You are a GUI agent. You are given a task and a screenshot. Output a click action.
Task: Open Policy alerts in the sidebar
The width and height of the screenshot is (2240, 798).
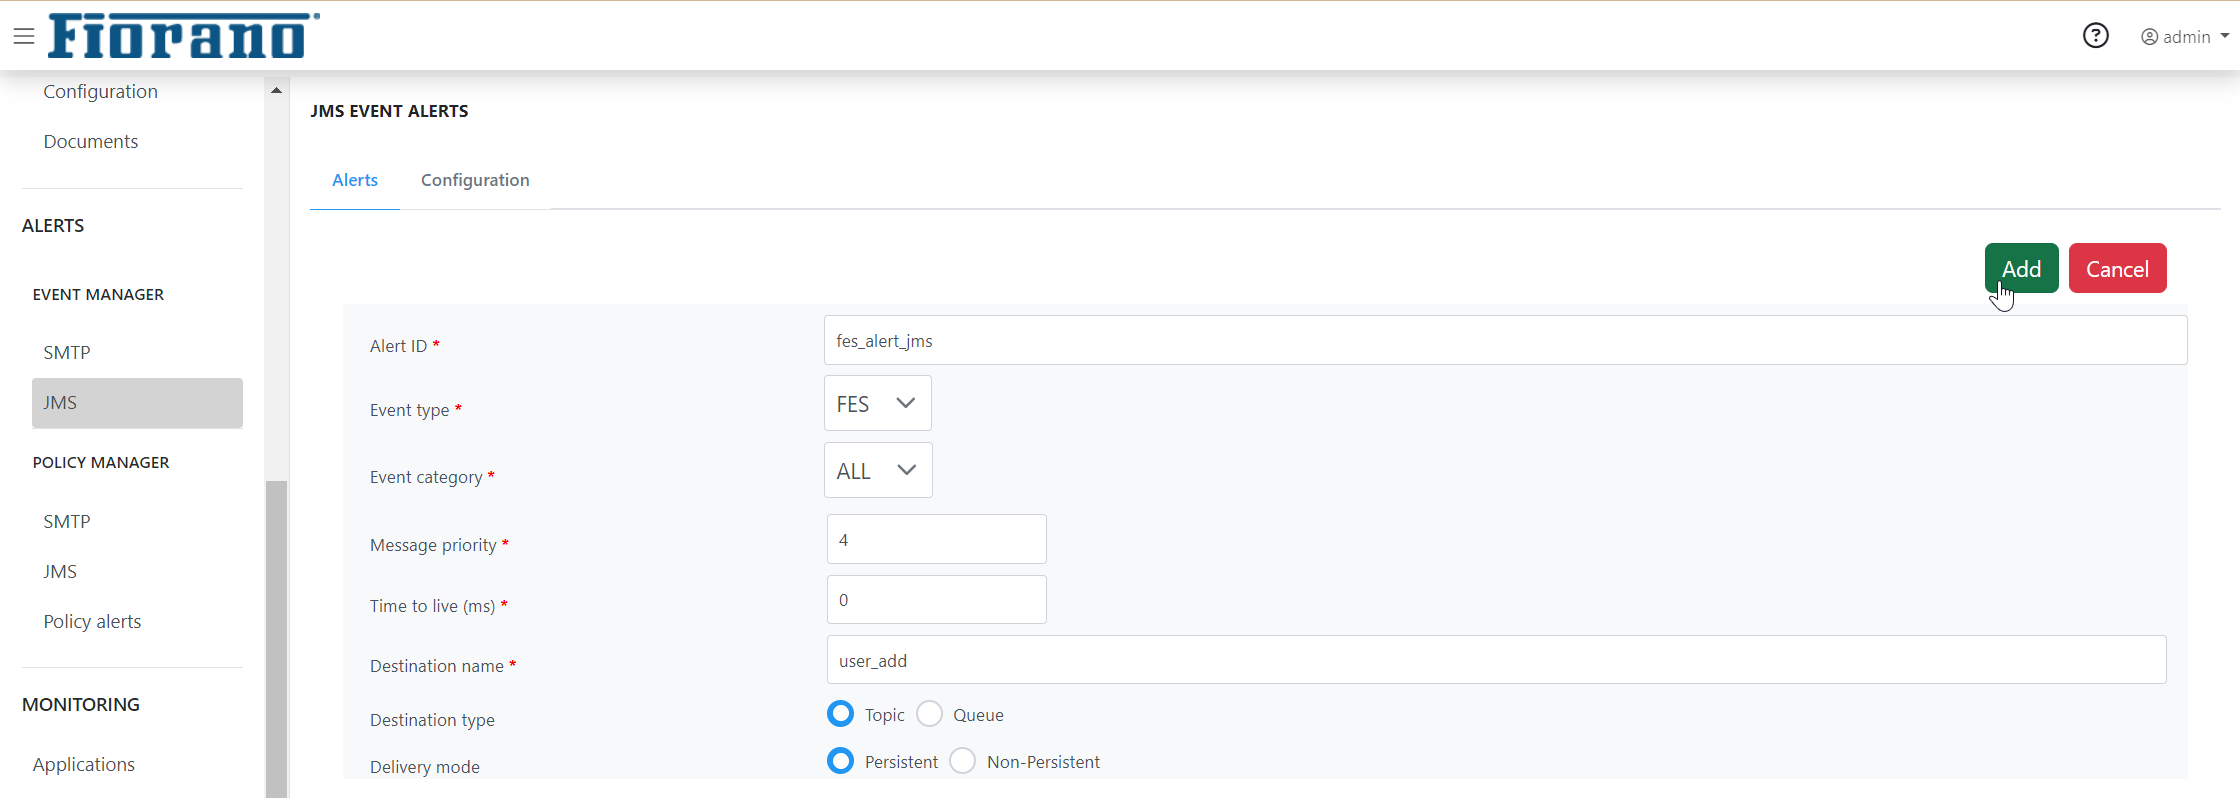92,621
